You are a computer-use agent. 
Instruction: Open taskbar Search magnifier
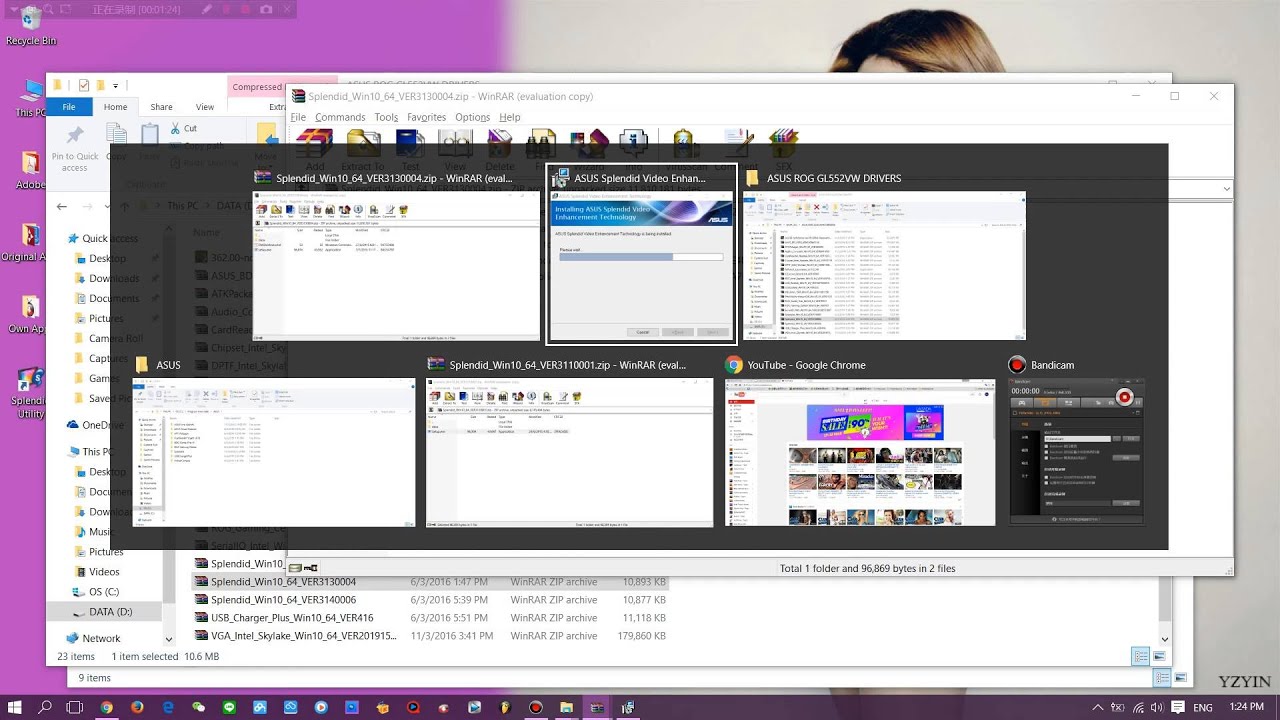pyautogui.click(x=45, y=707)
